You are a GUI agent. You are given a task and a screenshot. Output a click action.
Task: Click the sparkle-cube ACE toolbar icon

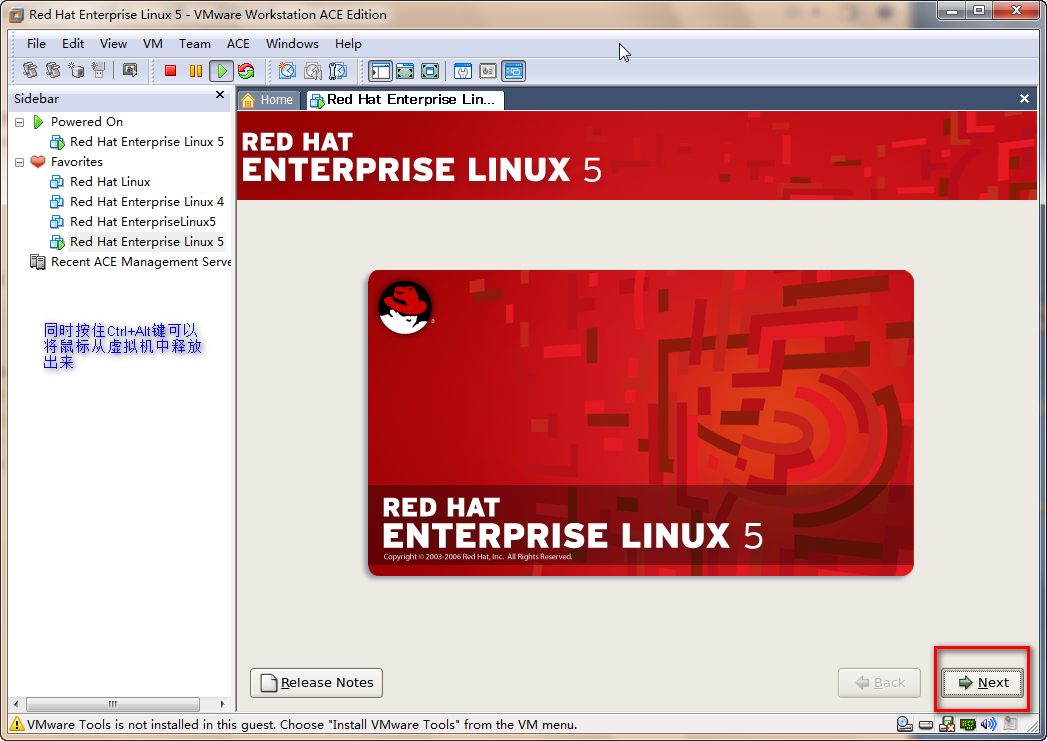point(77,70)
